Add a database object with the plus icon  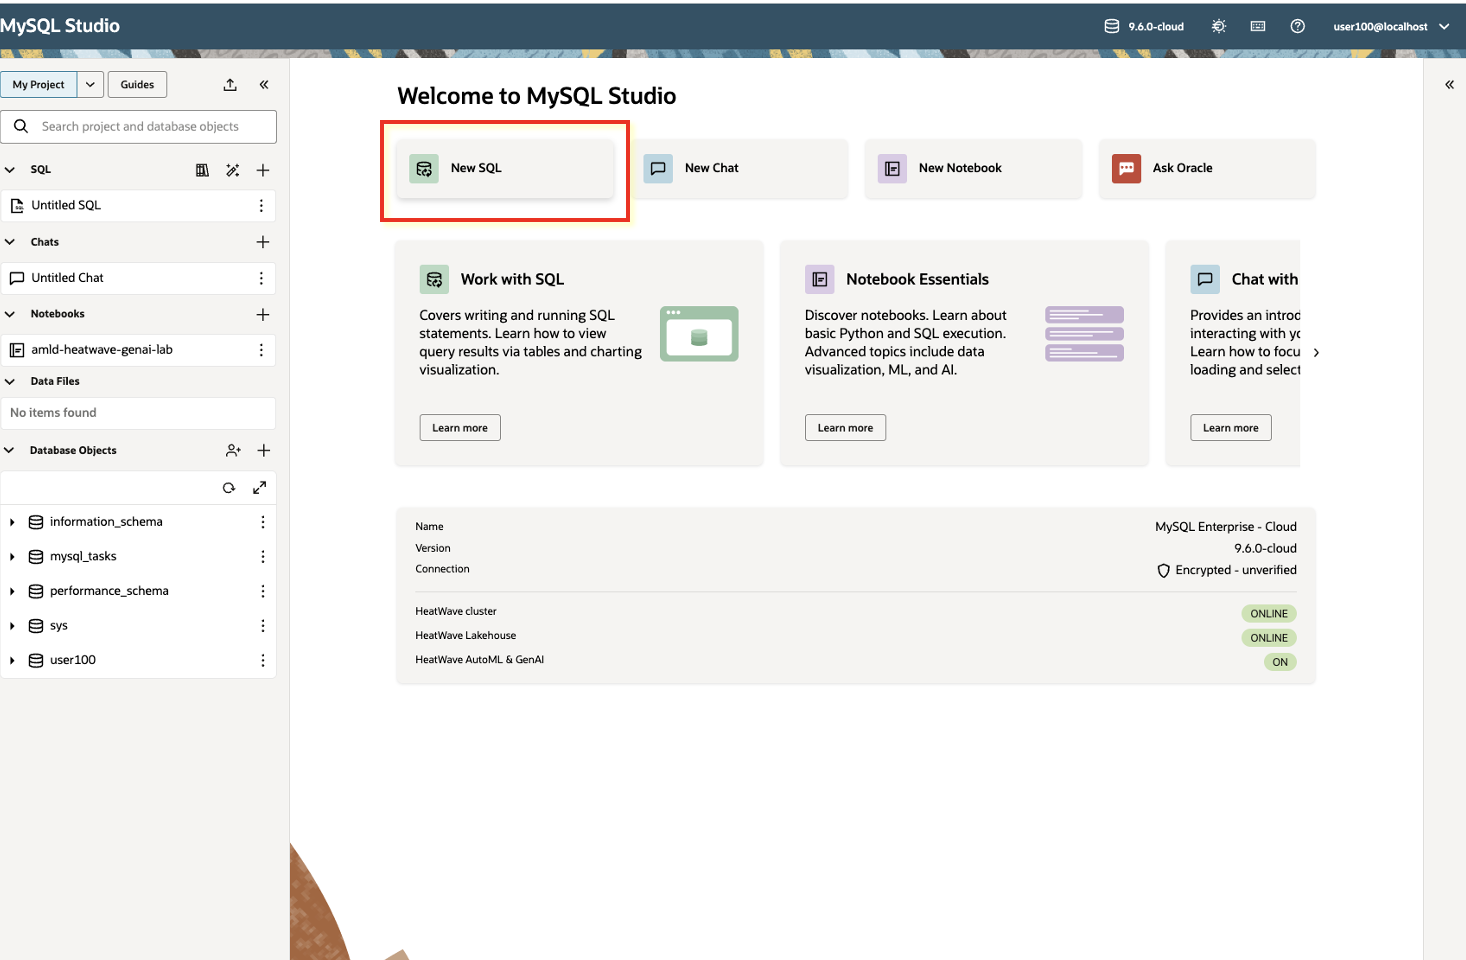pos(264,451)
